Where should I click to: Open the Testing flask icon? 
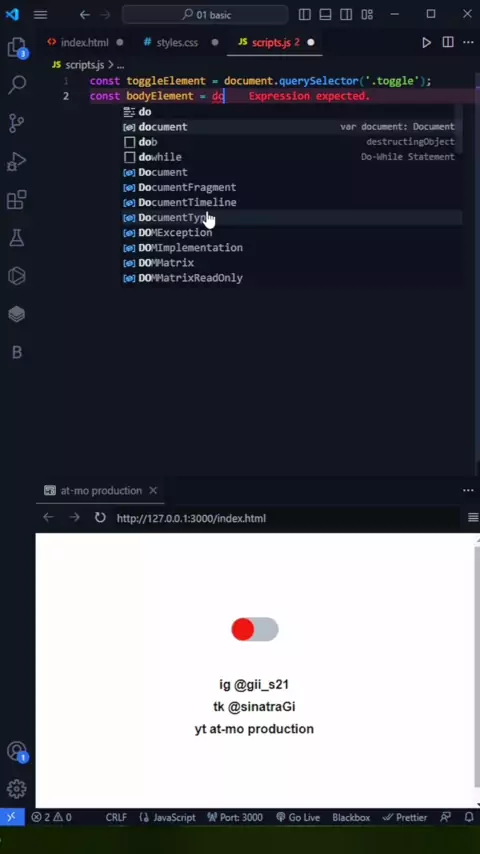pos(17,237)
